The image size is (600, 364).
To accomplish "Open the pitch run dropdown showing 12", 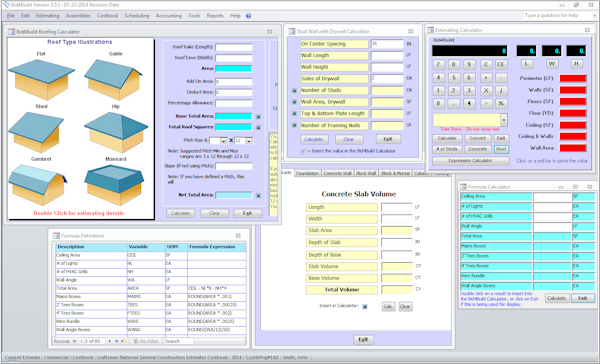I will click(x=249, y=141).
